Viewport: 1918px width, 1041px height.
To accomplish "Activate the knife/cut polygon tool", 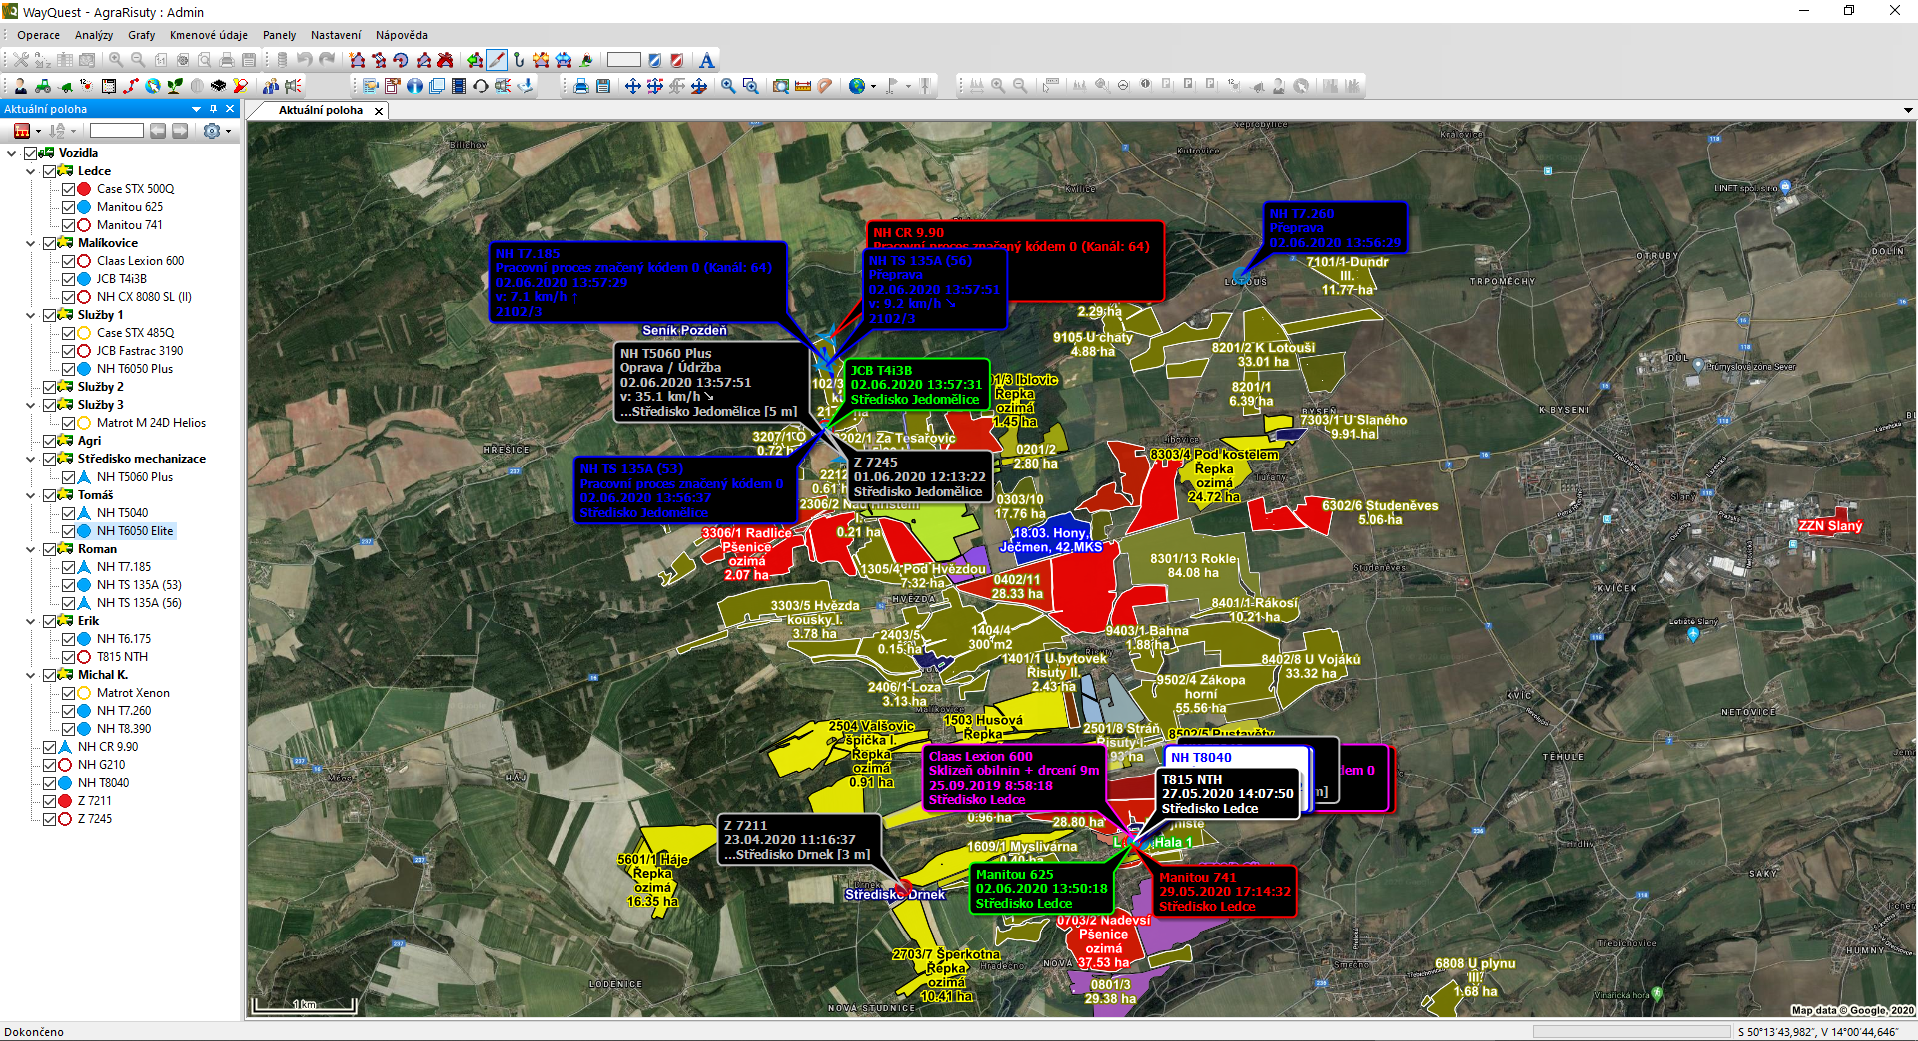I will (x=497, y=60).
